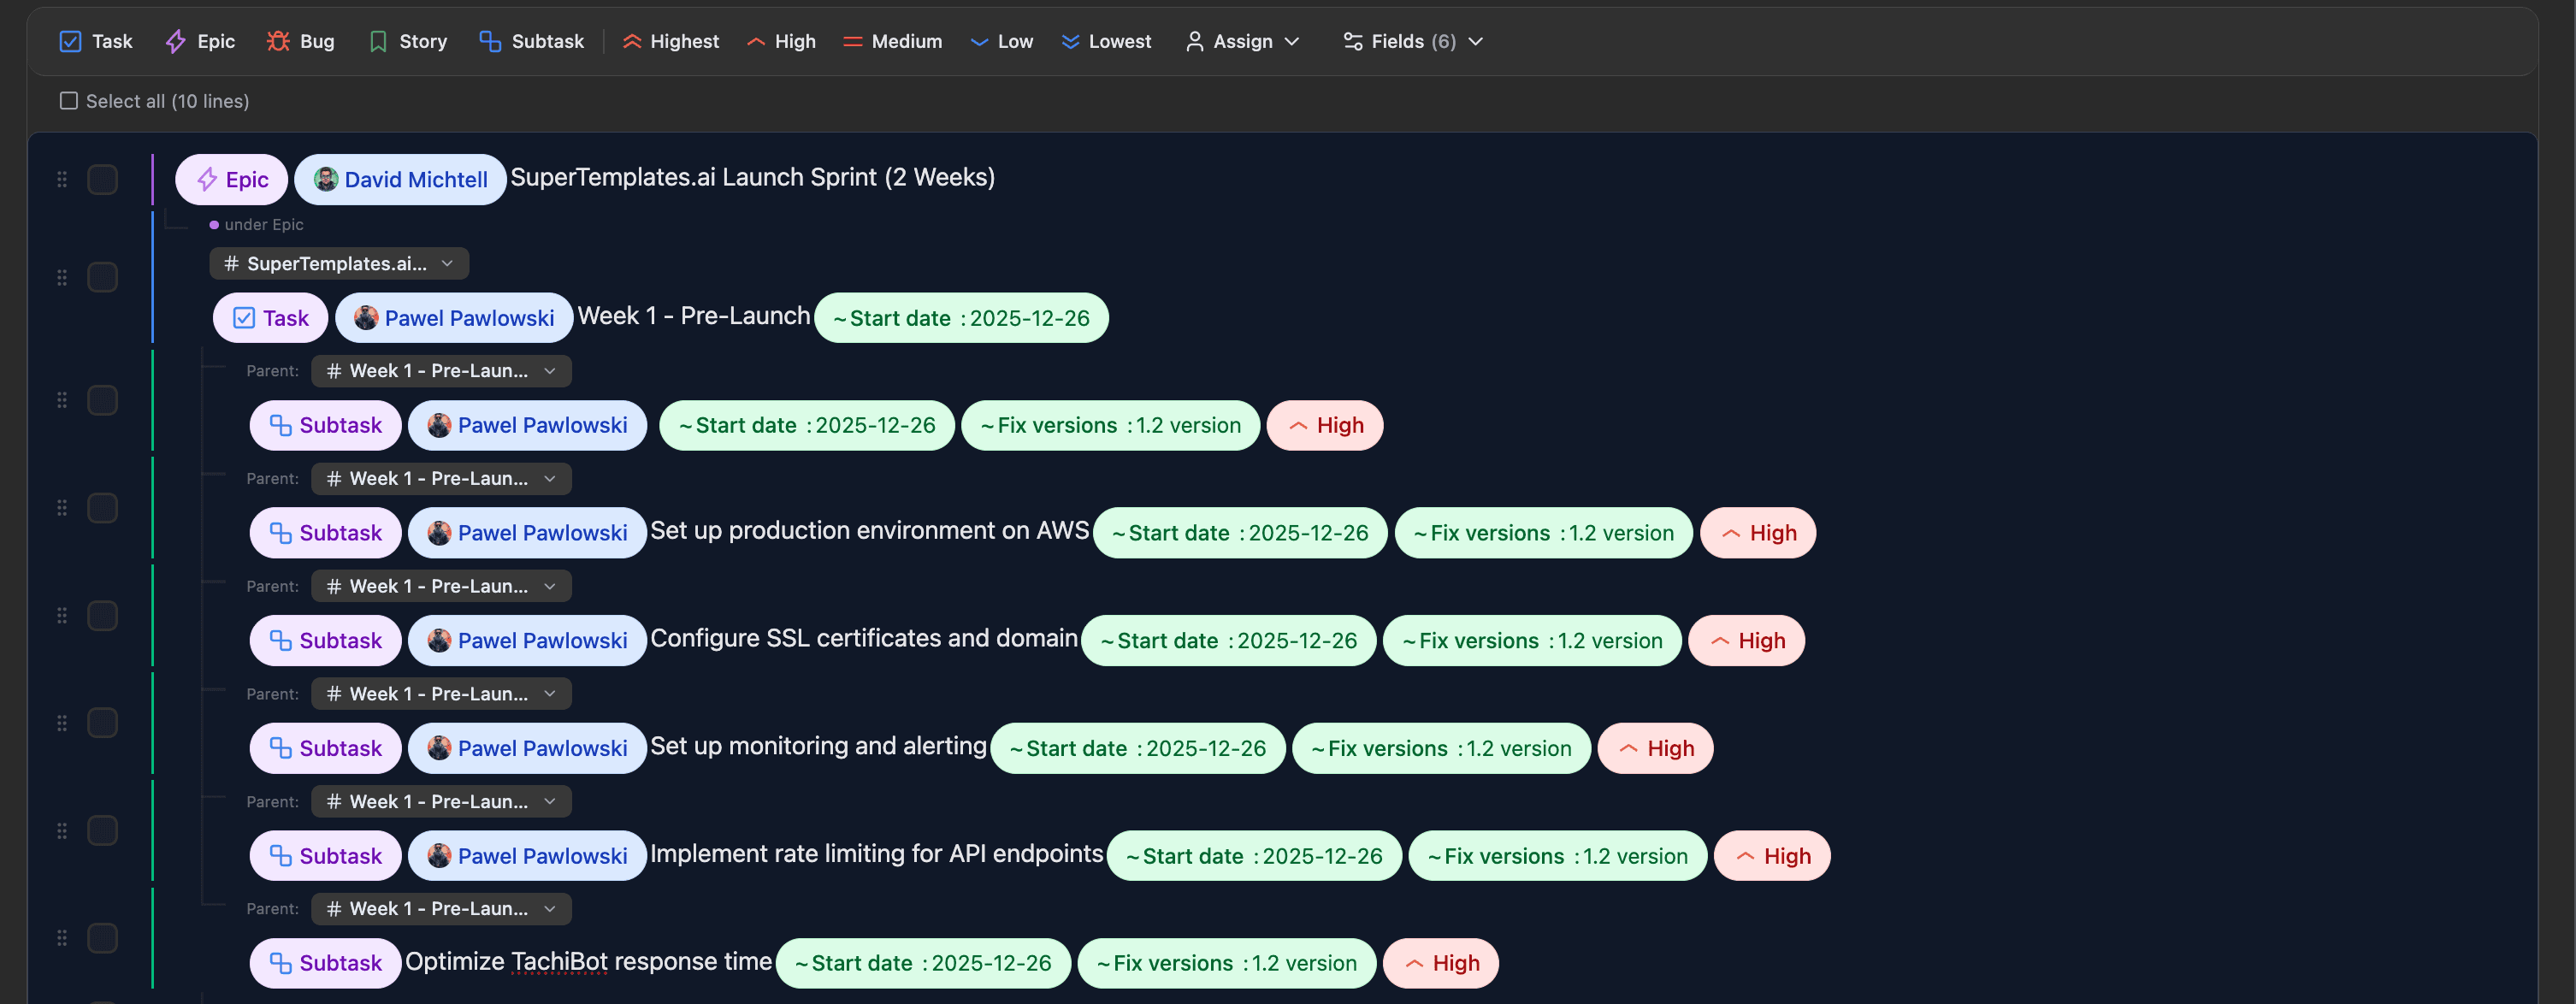Click Pawel Pawlowski on the Week 1 task
Screen dimensions: 2576x1004
(454, 317)
